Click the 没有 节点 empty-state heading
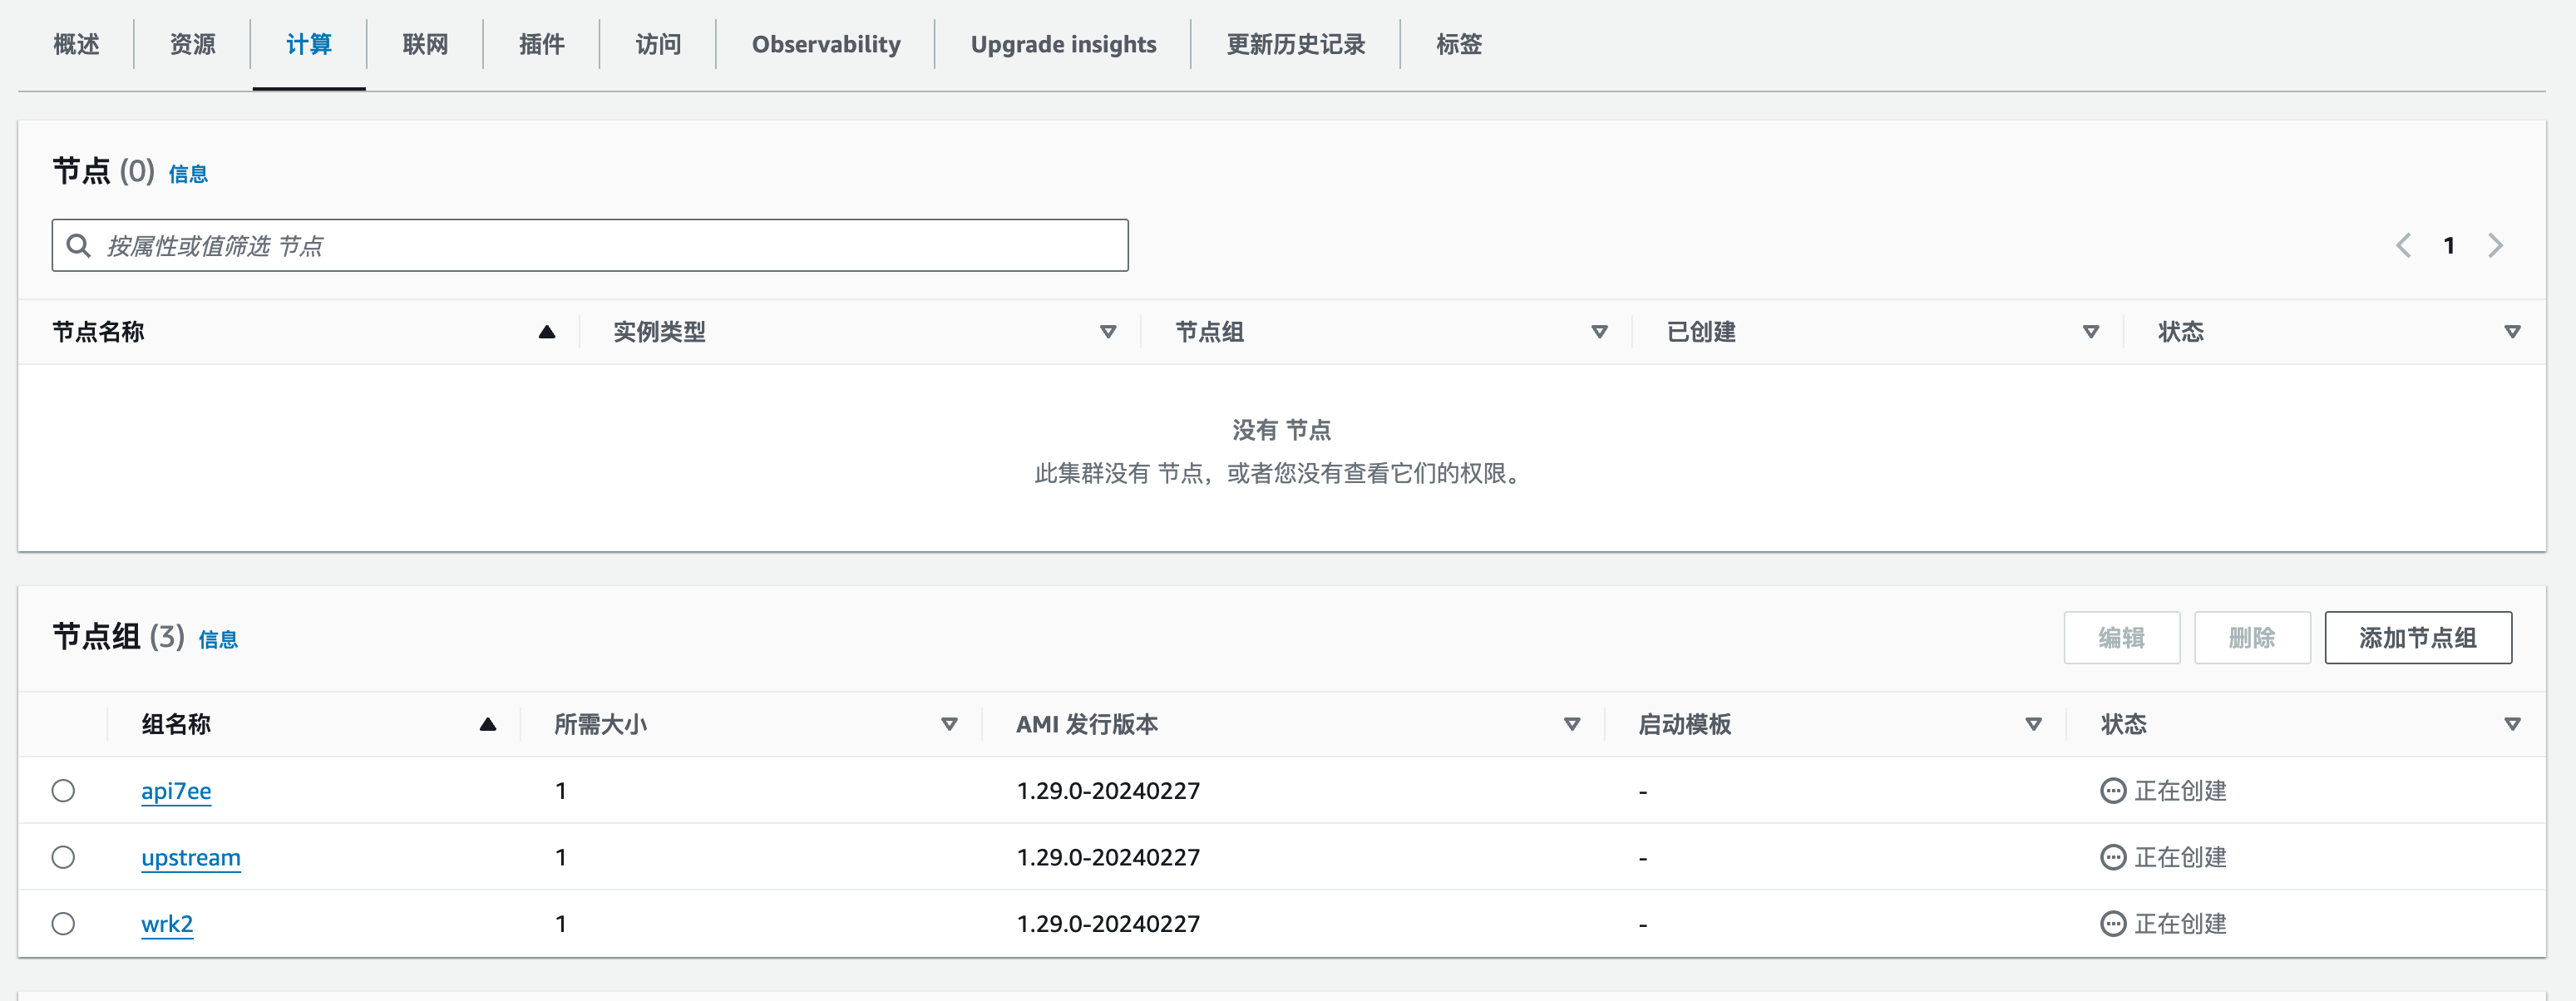 click(1281, 430)
